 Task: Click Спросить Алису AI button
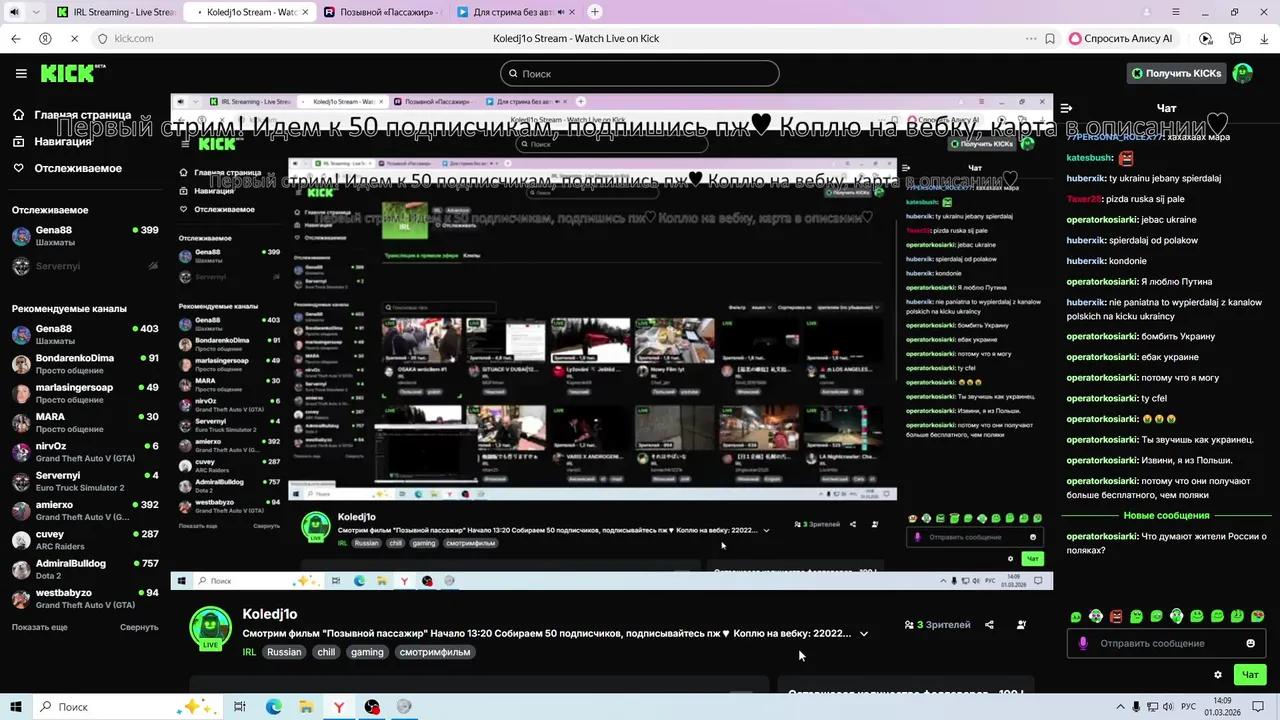click(x=1121, y=38)
